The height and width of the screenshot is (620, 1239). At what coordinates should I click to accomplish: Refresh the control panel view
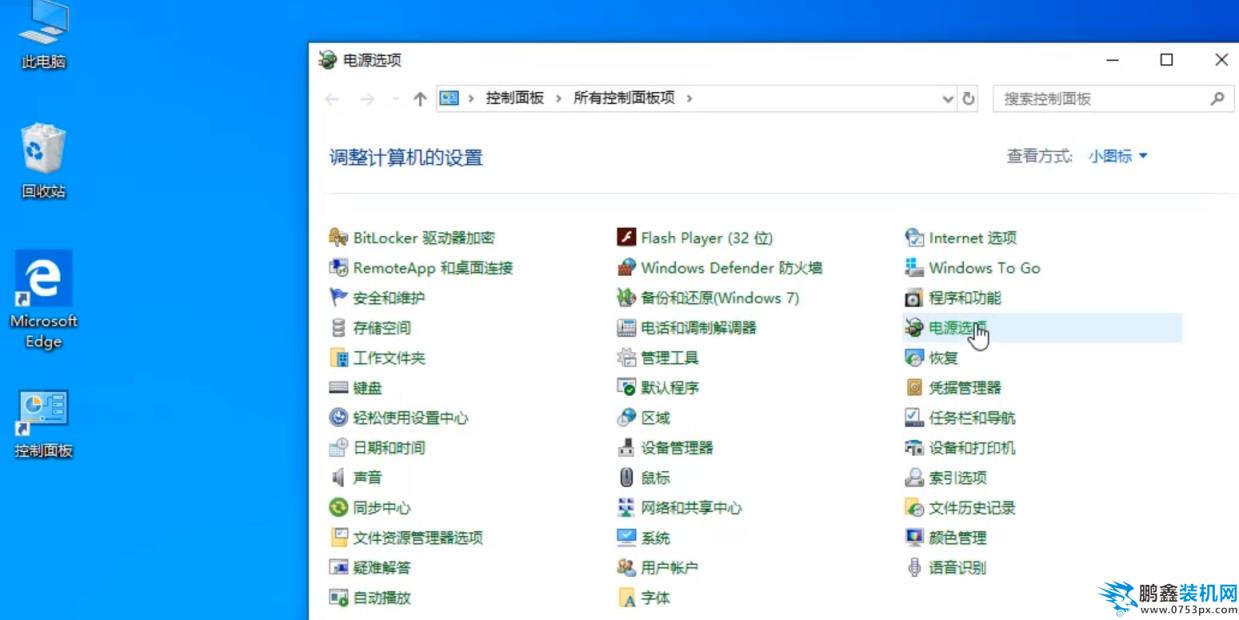(968, 99)
